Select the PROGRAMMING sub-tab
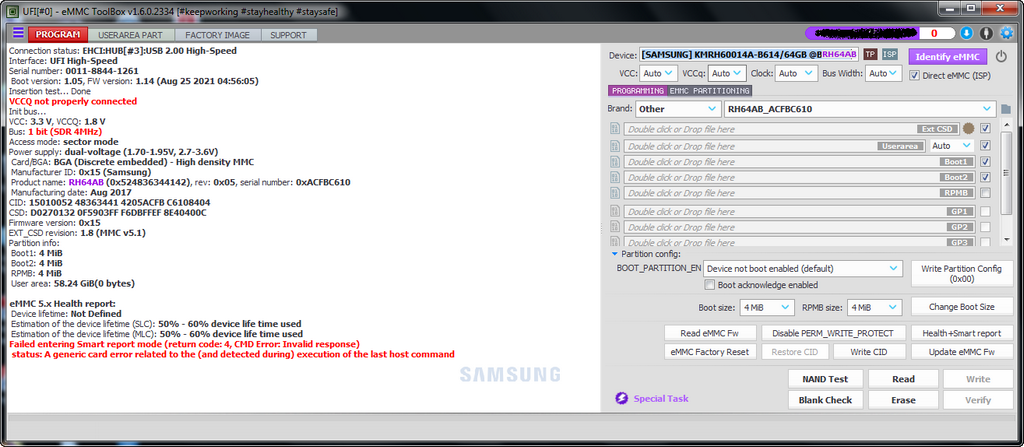Viewport: 1024px width, 447px height. coord(637,91)
